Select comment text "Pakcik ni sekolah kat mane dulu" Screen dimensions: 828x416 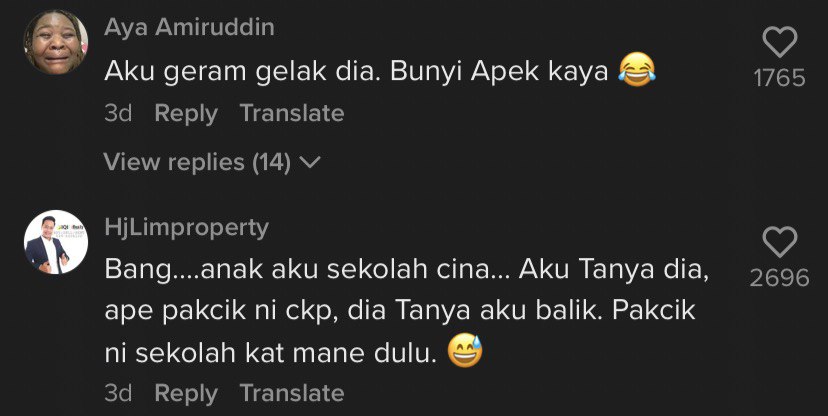point(400,333)
